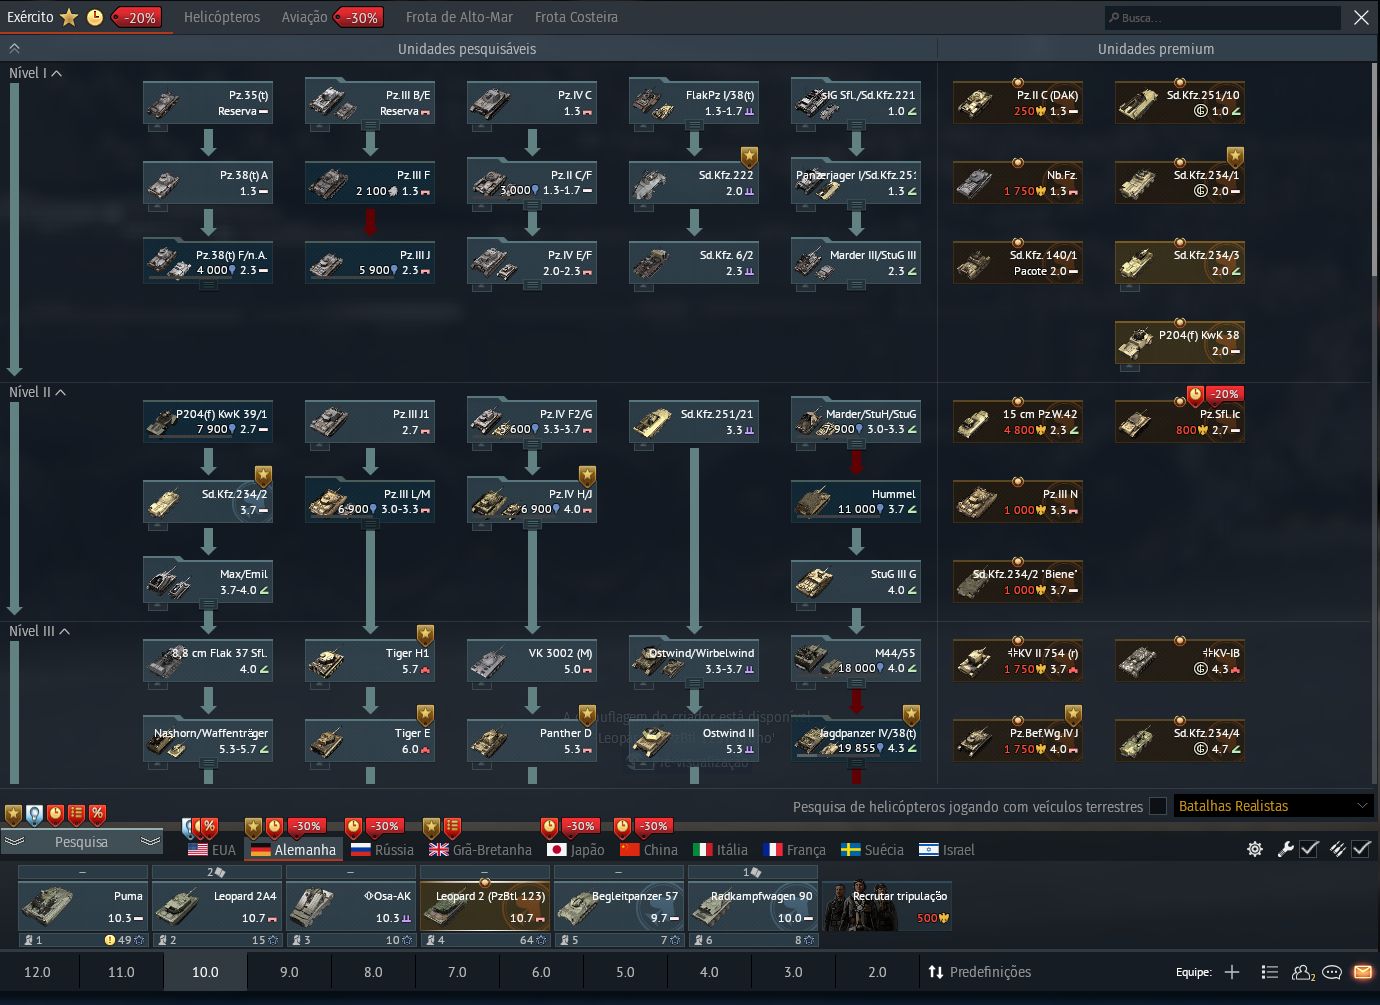Select the Israel nation tab
Screen dimensions: 1380x1005
946,850
